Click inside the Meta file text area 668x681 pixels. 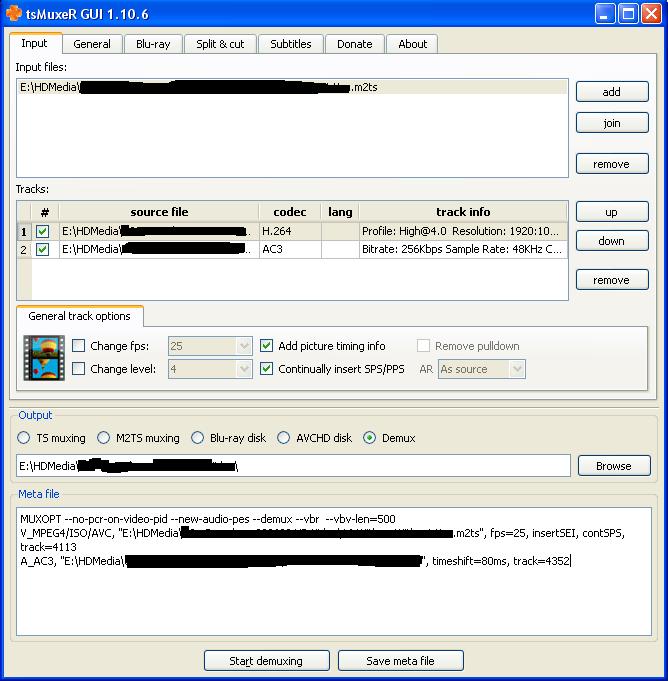(334, 571)
